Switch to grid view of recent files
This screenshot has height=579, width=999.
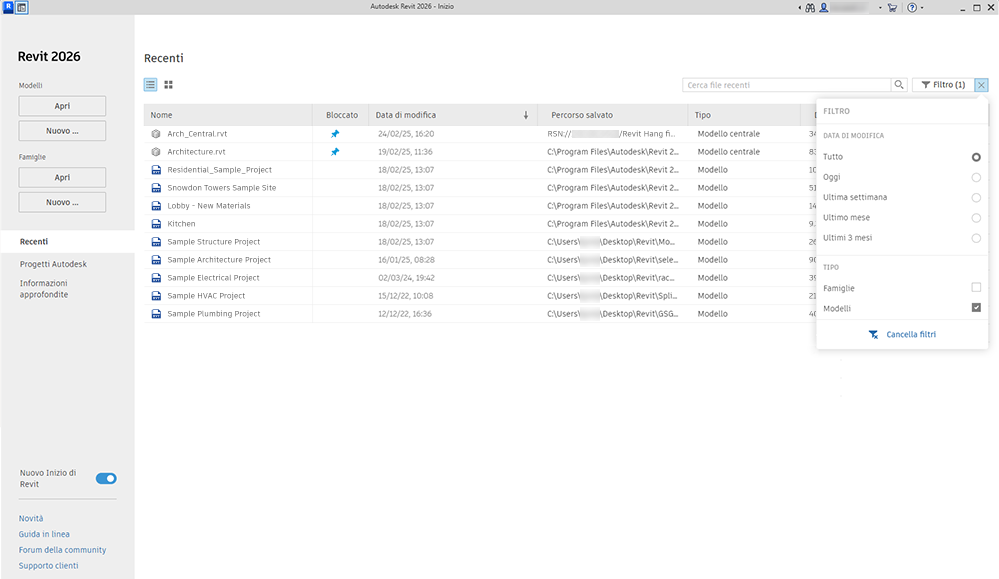click(169, 85)
